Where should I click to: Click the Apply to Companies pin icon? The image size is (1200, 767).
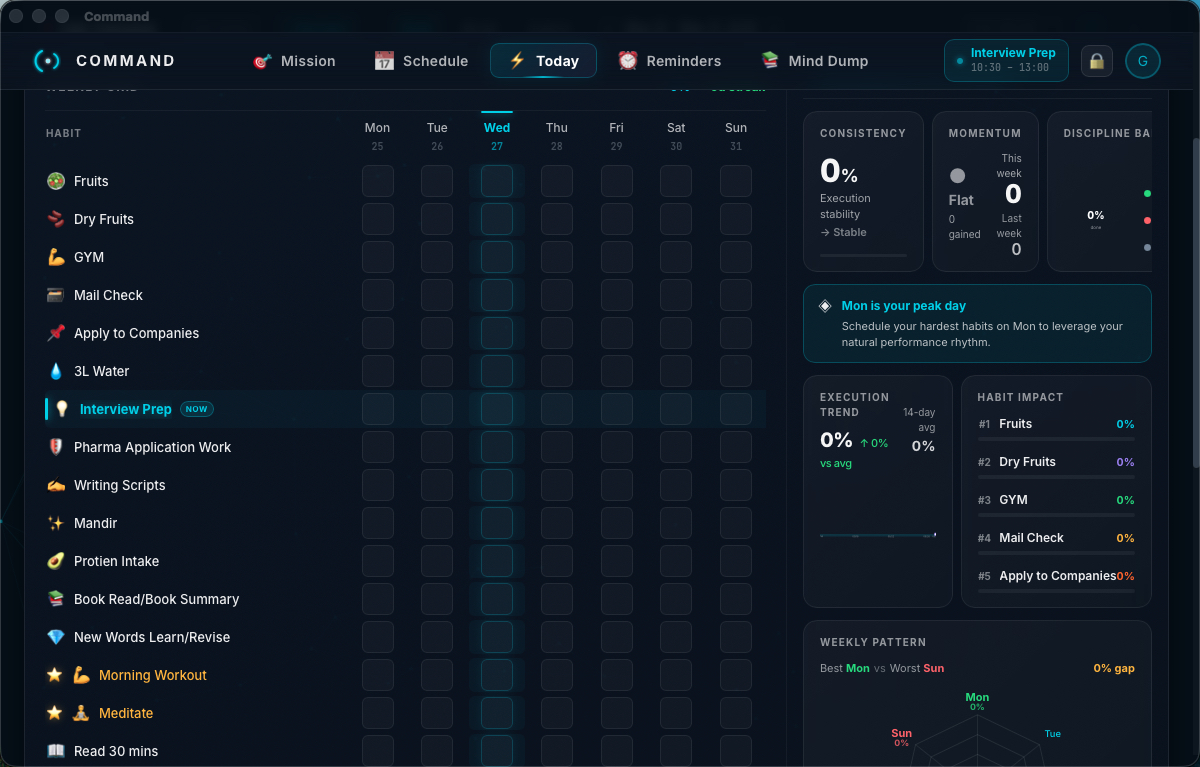56,333
